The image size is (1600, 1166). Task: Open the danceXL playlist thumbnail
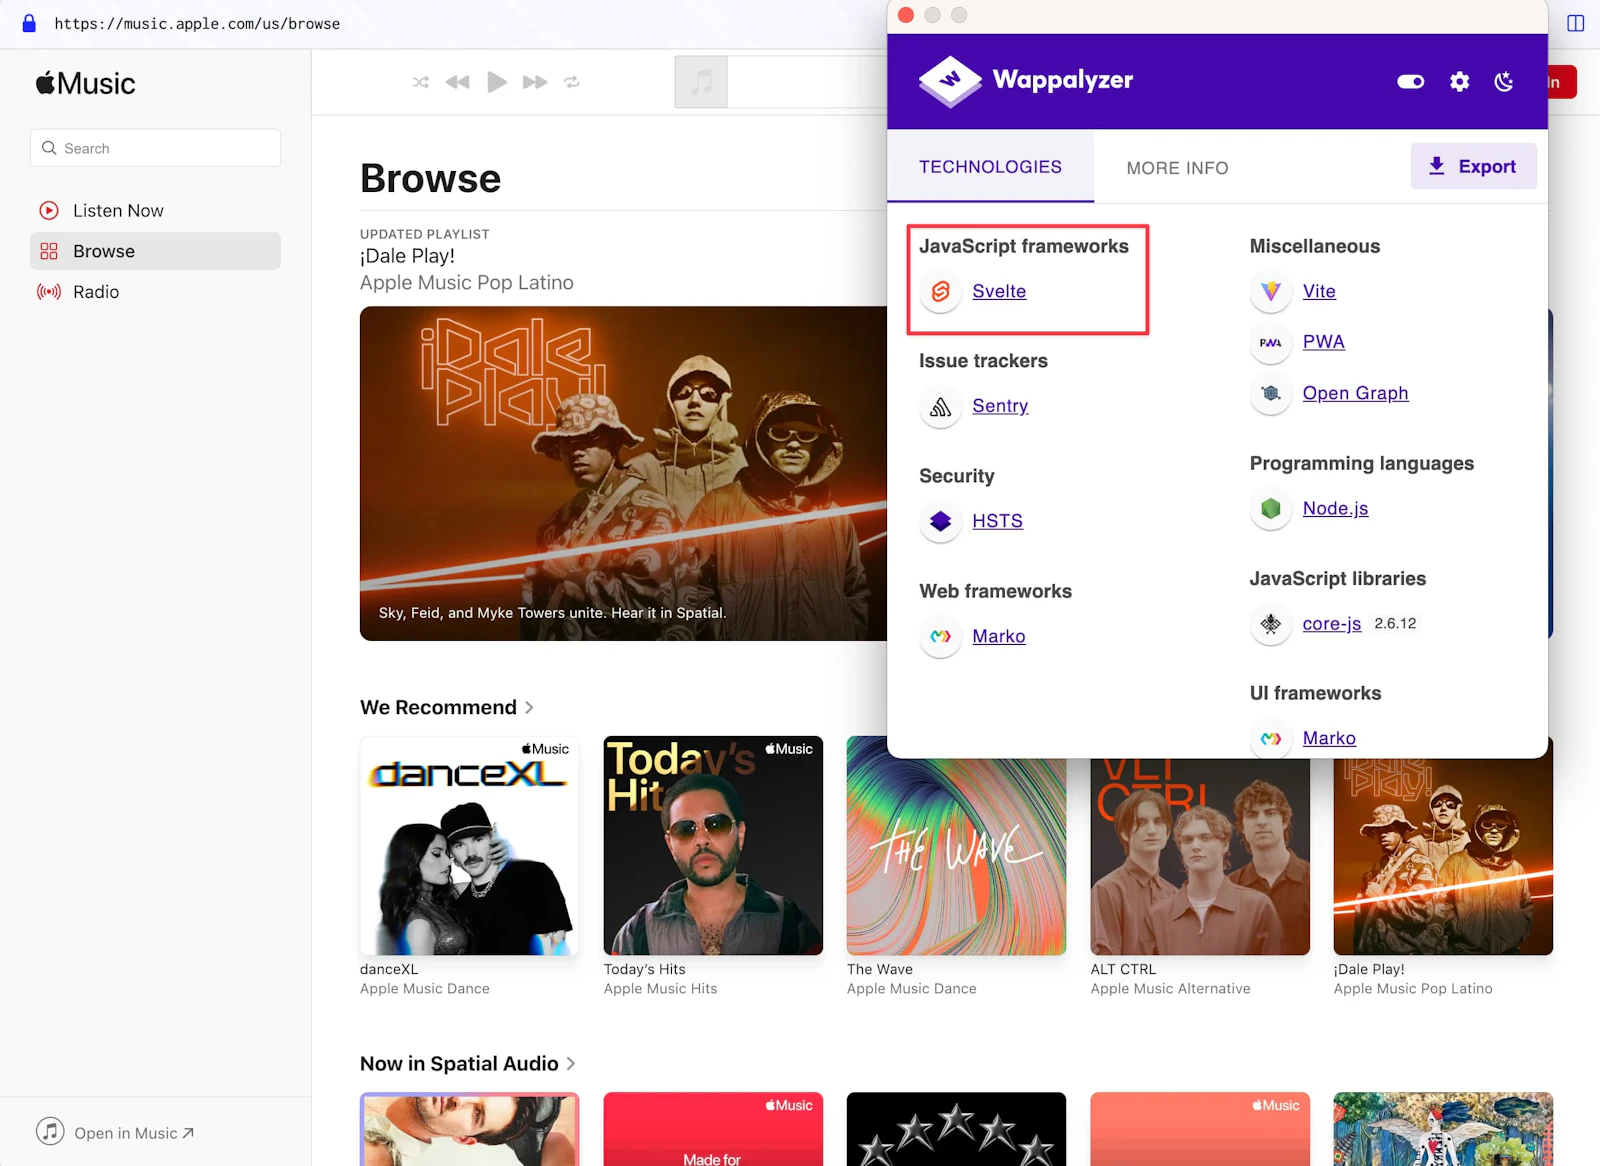(469, 846)
